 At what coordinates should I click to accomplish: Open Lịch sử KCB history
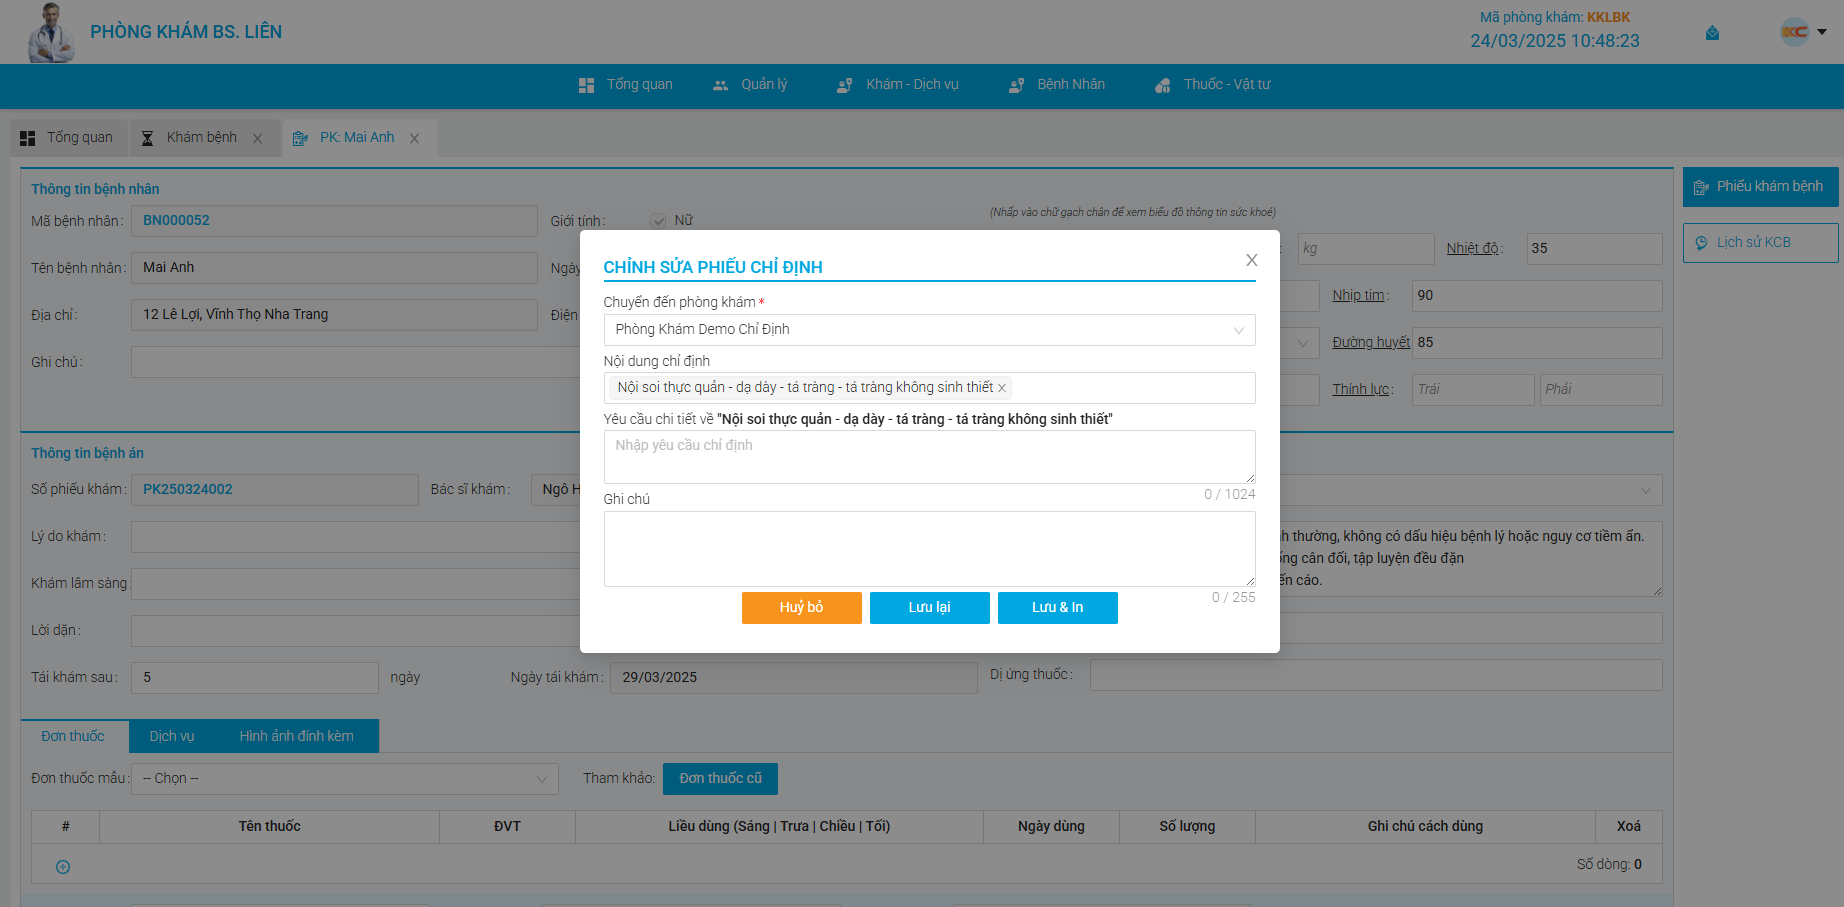[1760, 243]
